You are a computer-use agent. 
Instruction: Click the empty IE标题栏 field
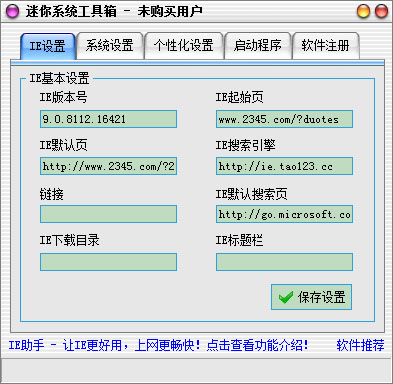284,262
